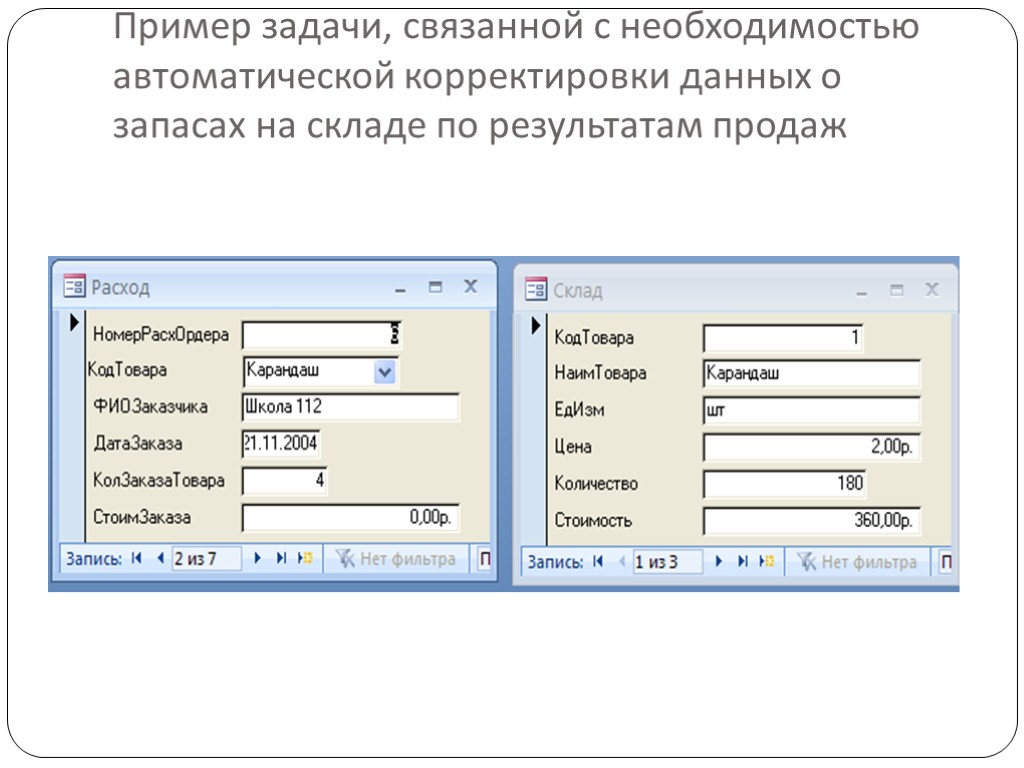Click the НаимТовара field with Карандаш
Screen dimensions: 1024x768
(812, 374)
